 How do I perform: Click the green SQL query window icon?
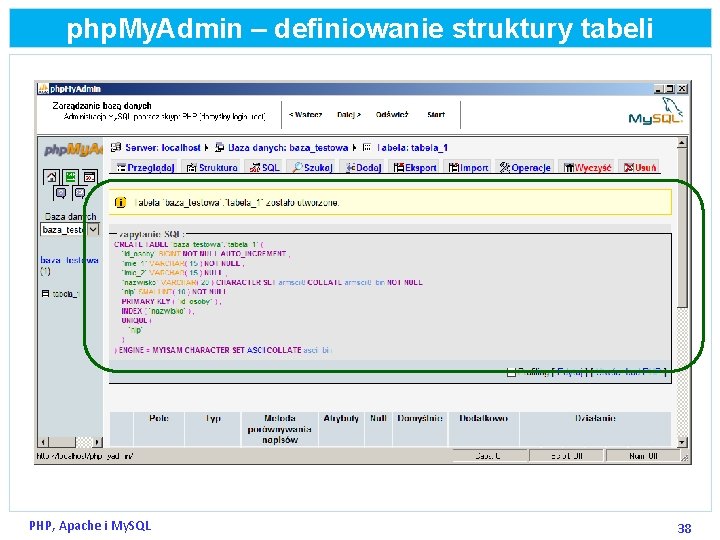click(70, 177)
